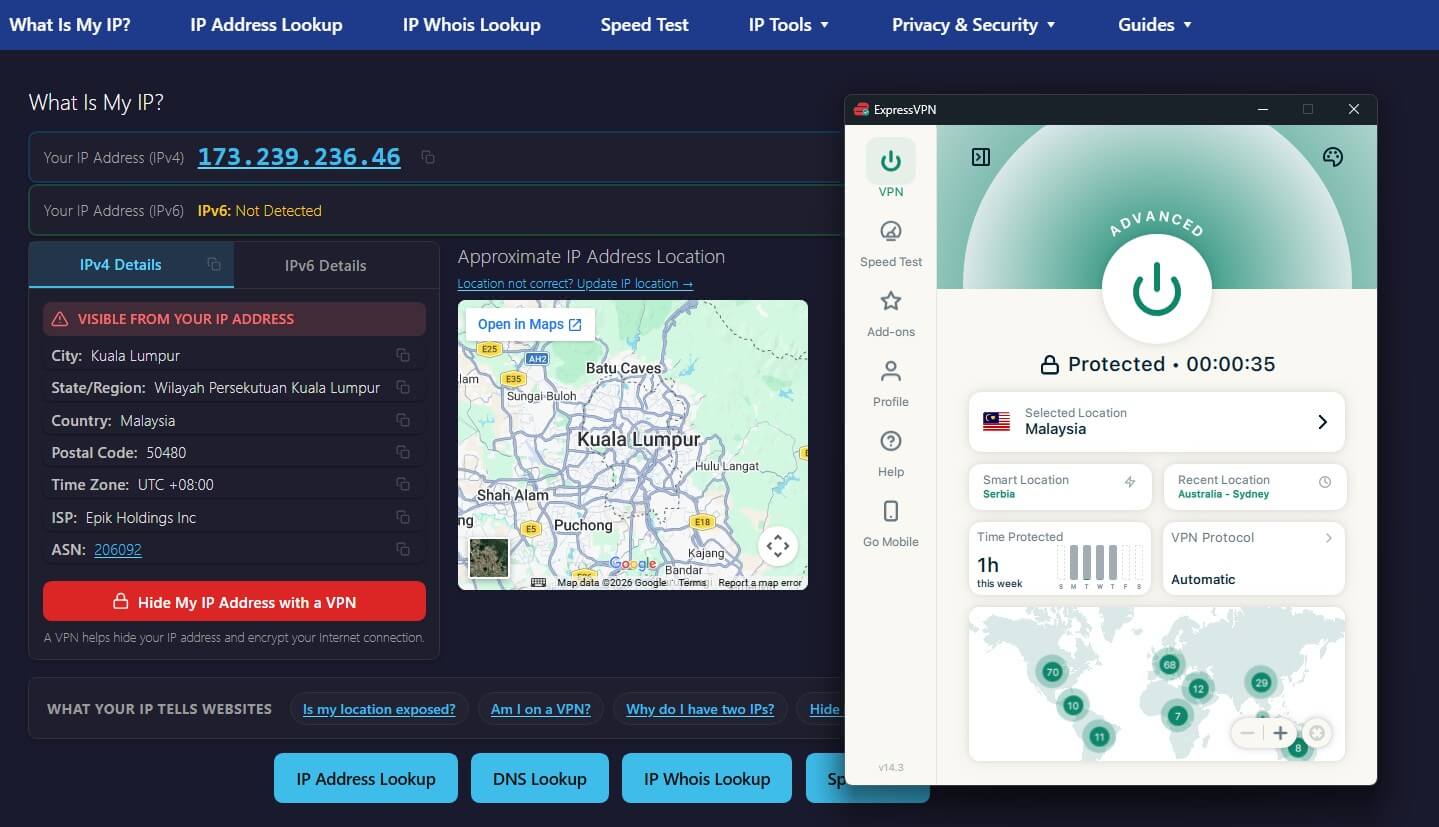The height and width of the screenshot is (827, 1439).
Task: Copy the Postal Code 50480 value
Action: [x=403, y=452]
